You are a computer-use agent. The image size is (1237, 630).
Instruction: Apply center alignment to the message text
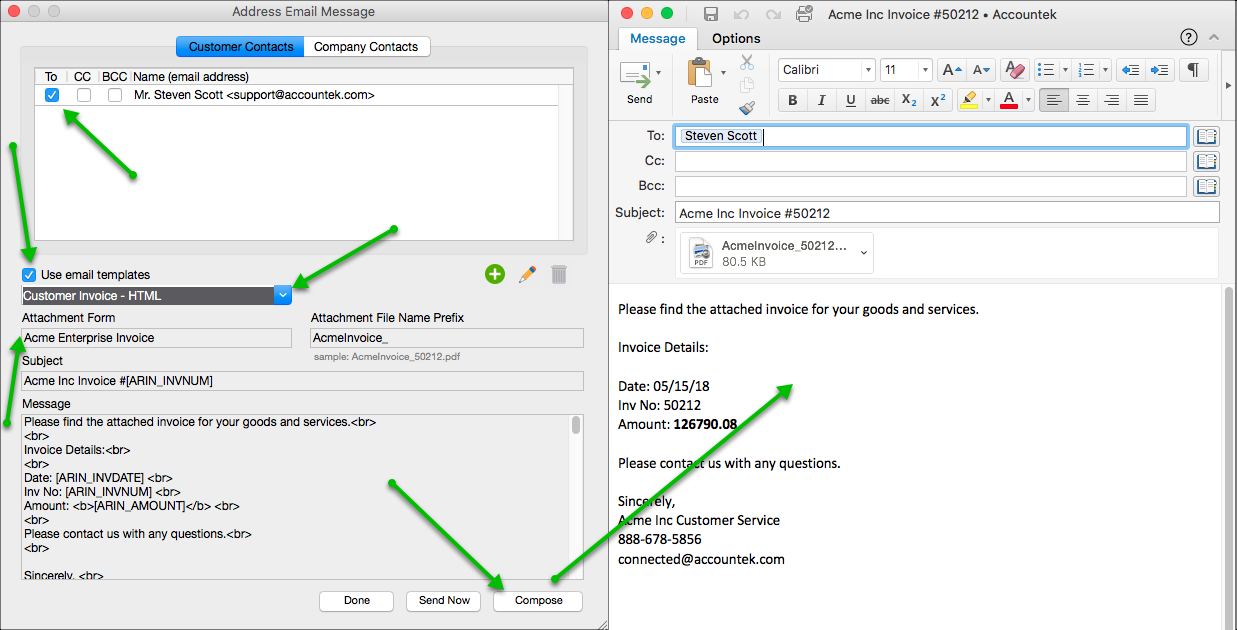(x=1083, y=99)
